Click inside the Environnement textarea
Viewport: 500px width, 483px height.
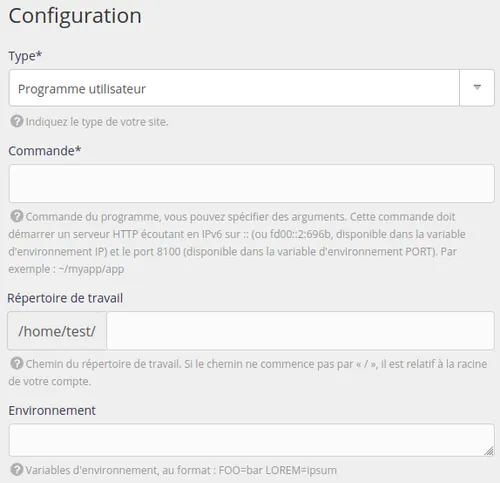(x=251, y=440)
